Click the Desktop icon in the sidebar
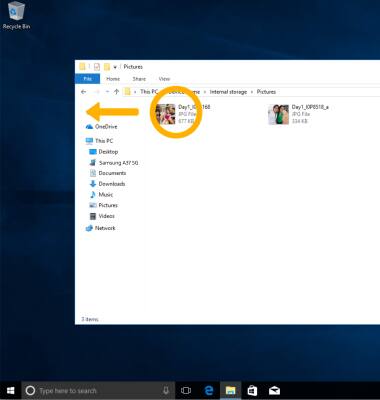 click(x=93, y=152)
